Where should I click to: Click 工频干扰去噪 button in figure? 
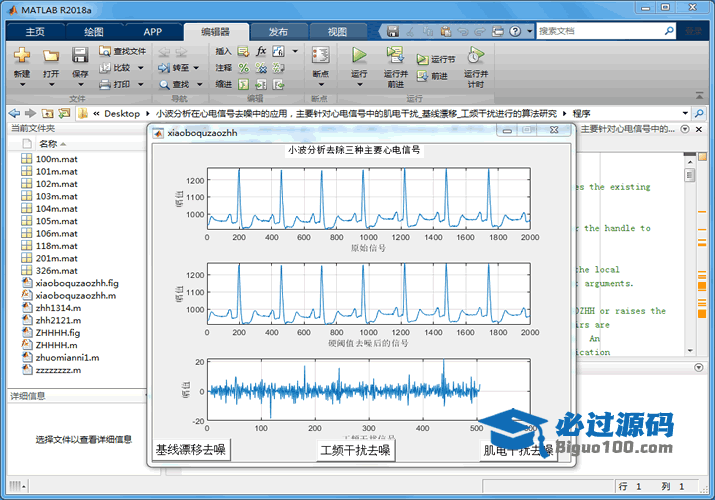point(356,450)
